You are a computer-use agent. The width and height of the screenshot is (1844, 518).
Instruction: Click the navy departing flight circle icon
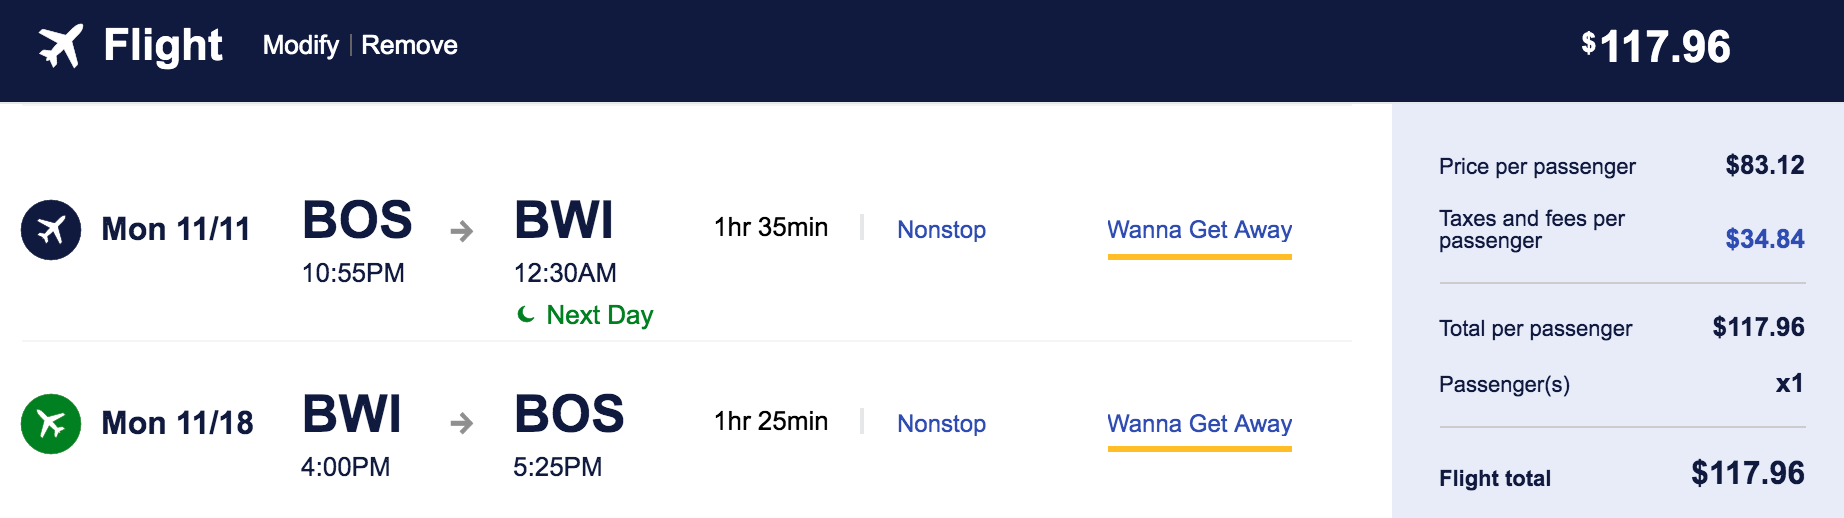[51, 230]
